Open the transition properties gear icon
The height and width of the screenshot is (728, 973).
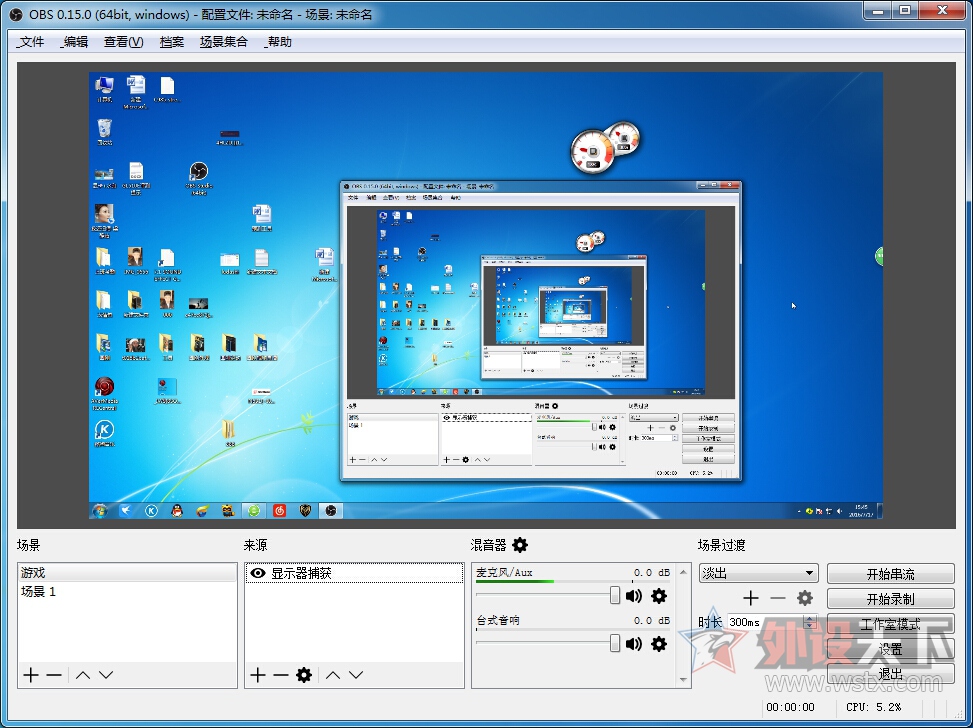tap(805, 598)
